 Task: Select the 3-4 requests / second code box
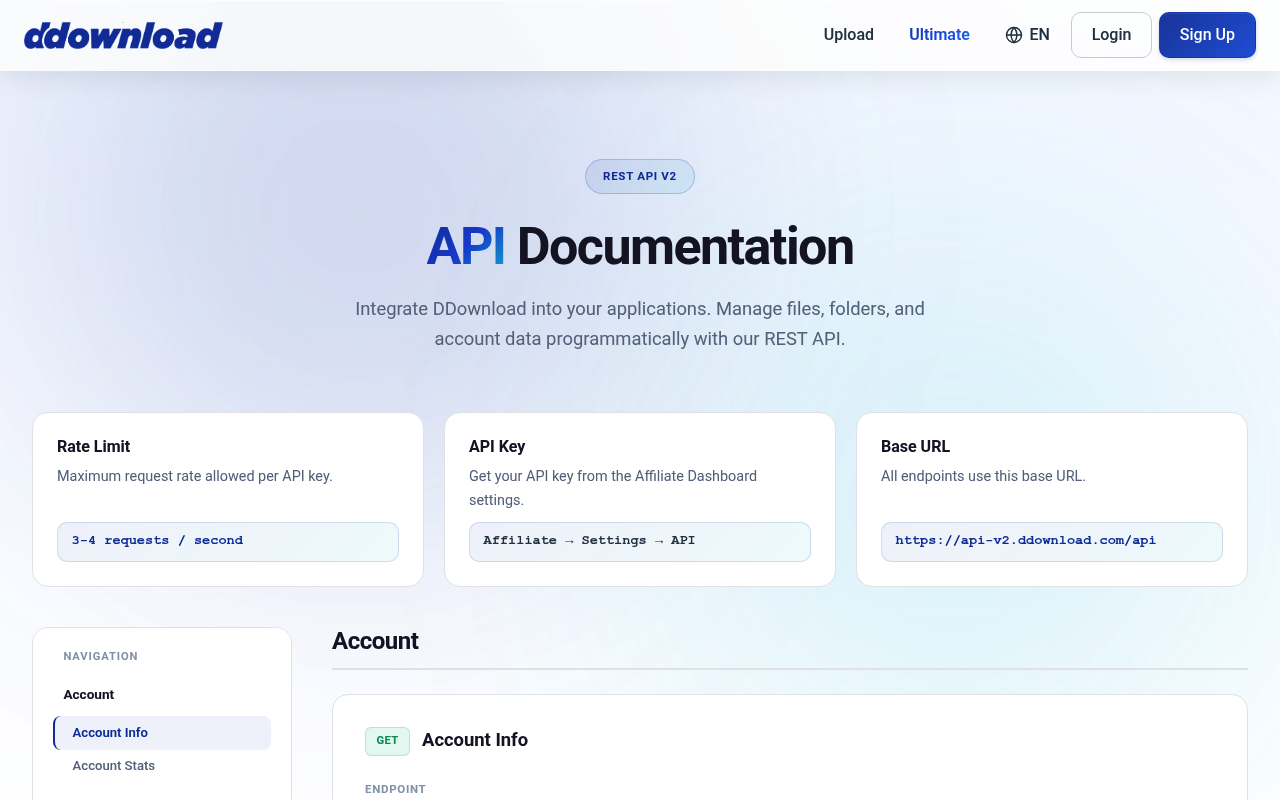pos(228,541)
